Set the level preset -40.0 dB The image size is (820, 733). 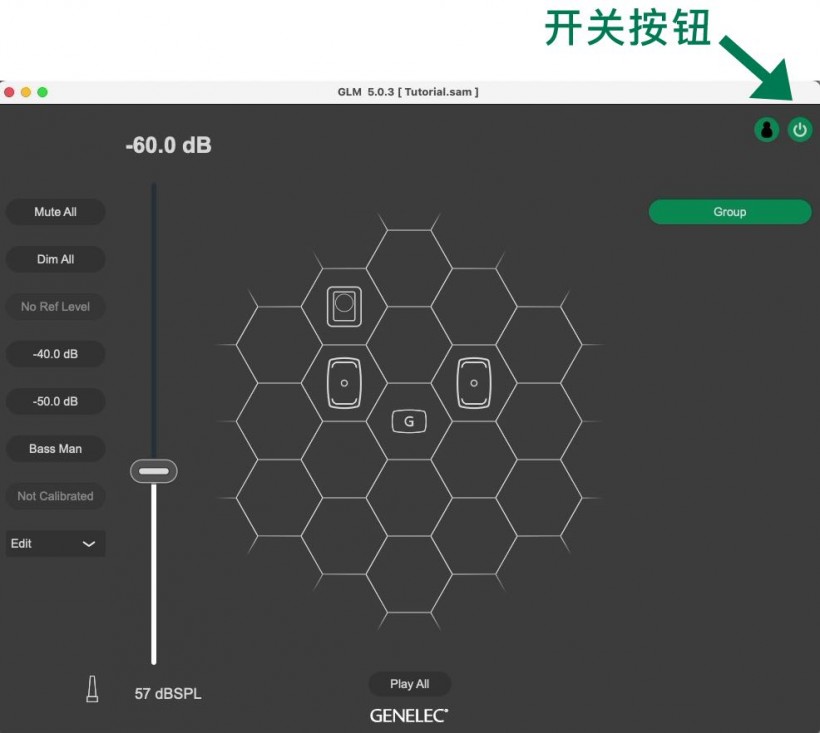(55, 354)
